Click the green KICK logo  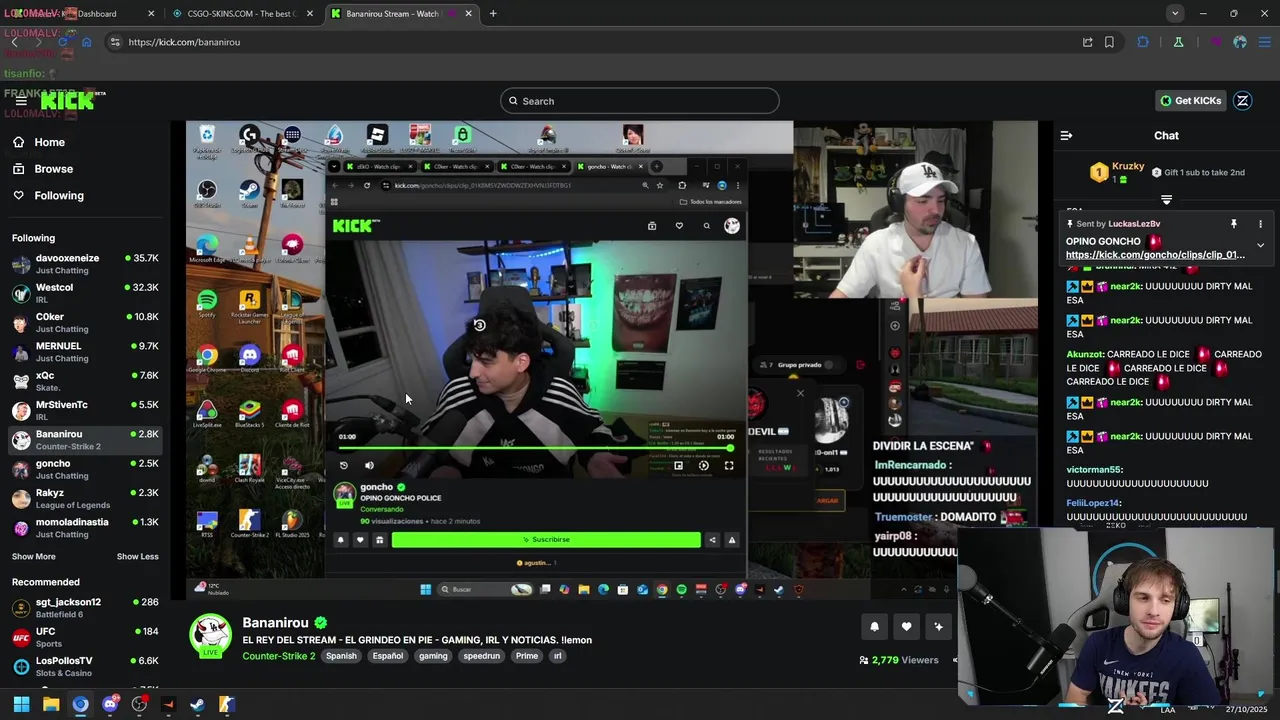(68, 101)
